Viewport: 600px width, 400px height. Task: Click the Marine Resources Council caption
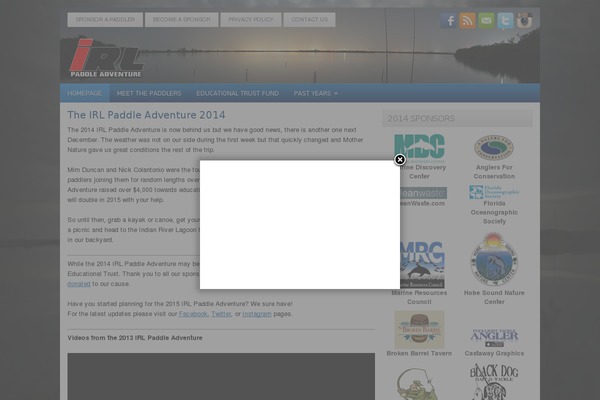coord(419,297)
